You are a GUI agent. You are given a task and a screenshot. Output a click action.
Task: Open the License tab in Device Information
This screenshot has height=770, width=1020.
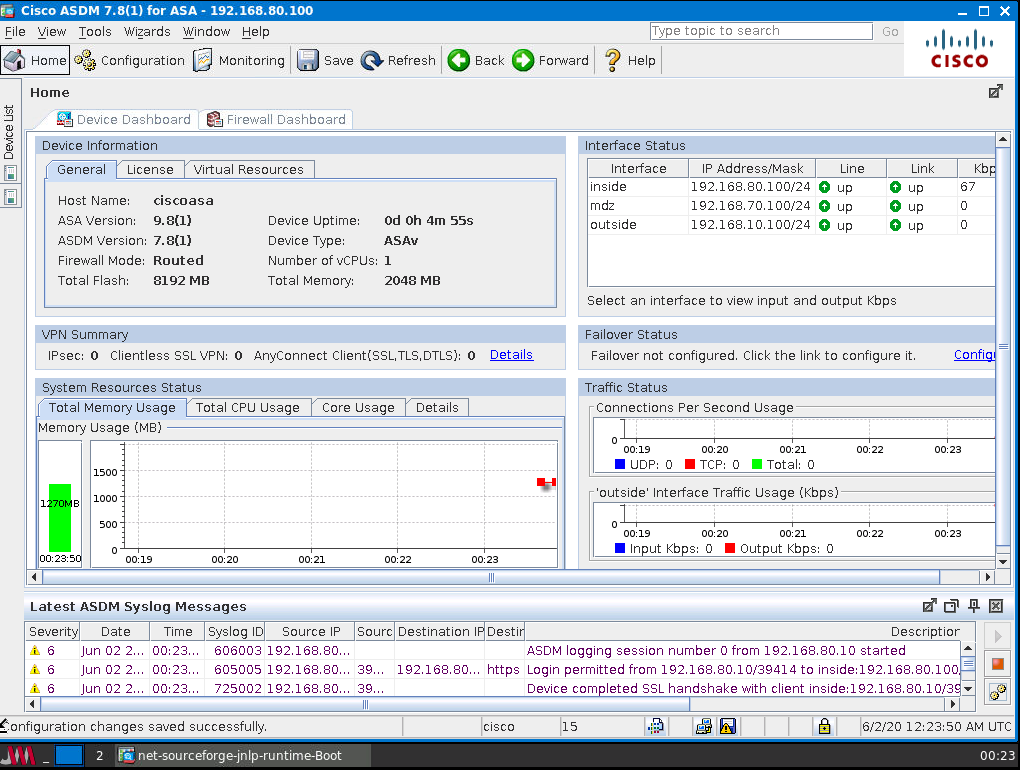coord(150,169)
